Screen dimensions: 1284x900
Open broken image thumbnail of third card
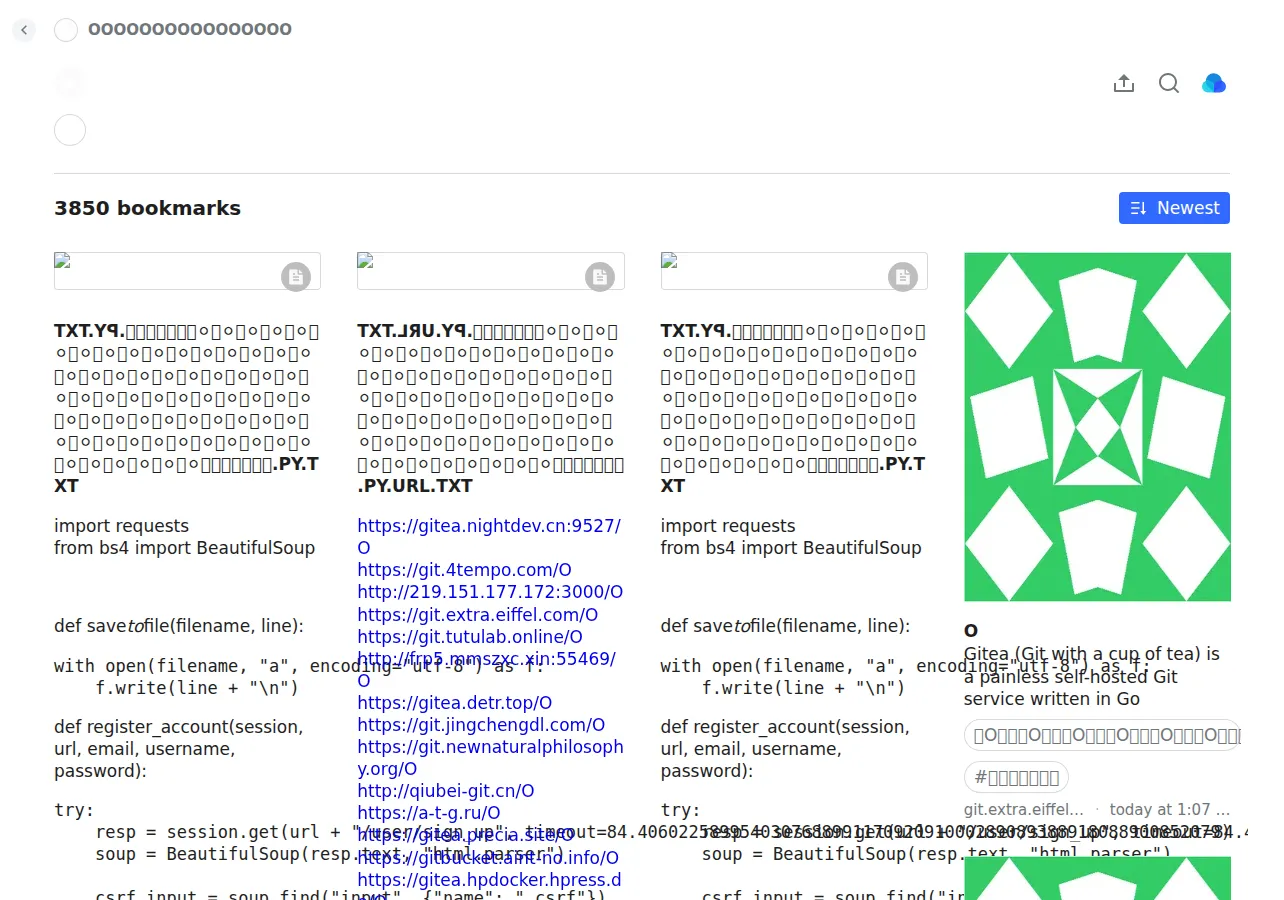coord(794,271)
